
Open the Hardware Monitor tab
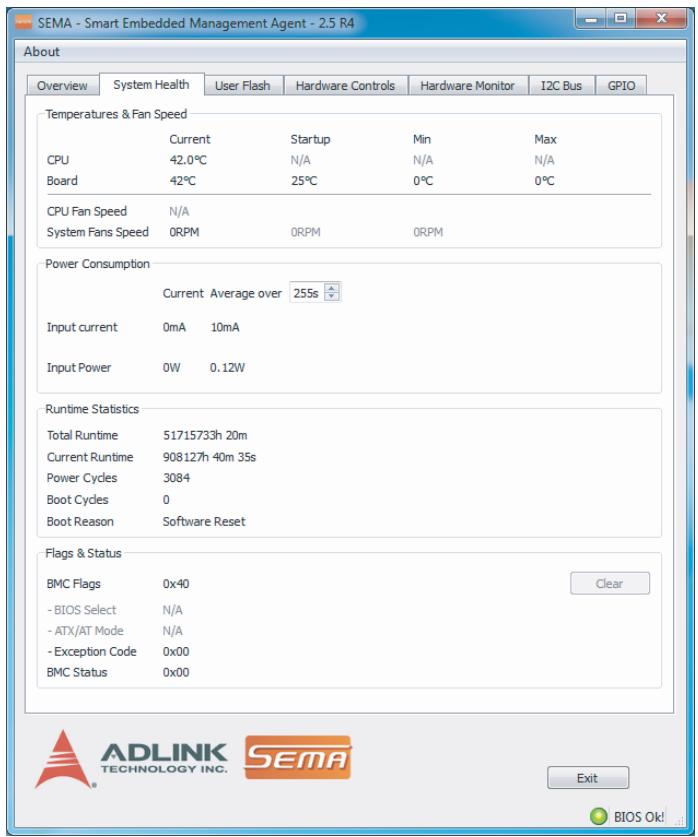point(467,85)
